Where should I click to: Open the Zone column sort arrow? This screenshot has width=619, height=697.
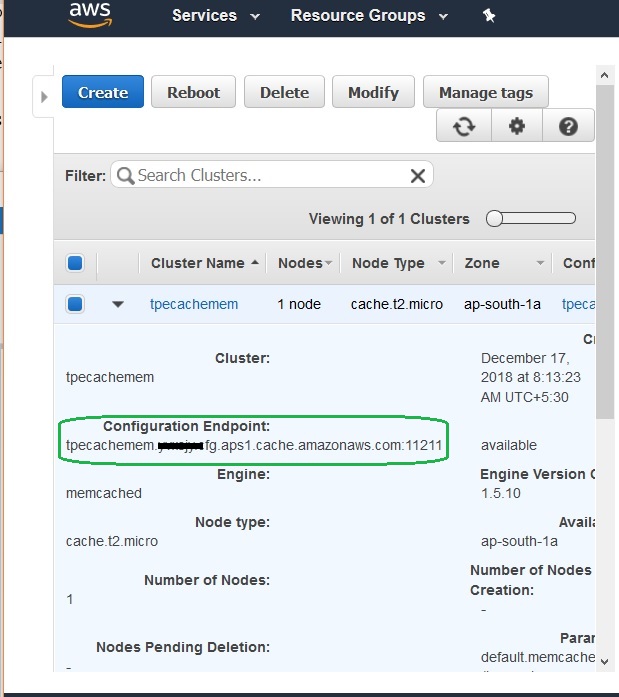[540, 264]
